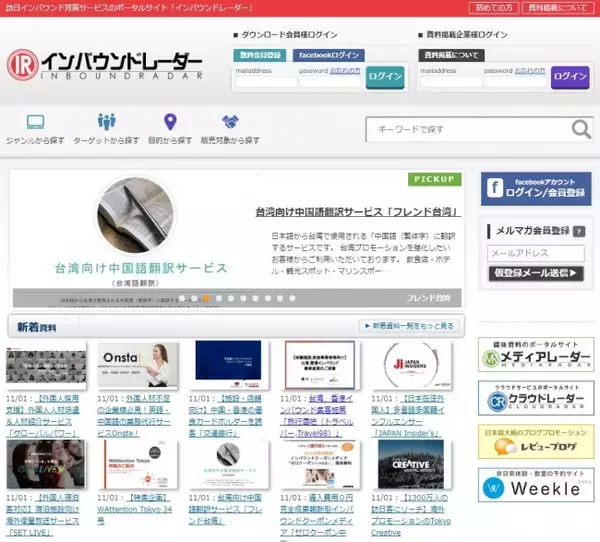This screenshot has width=600, height=542.
Task: Open the クラウドレーダー banner
Action: click(x=536, y=398)
